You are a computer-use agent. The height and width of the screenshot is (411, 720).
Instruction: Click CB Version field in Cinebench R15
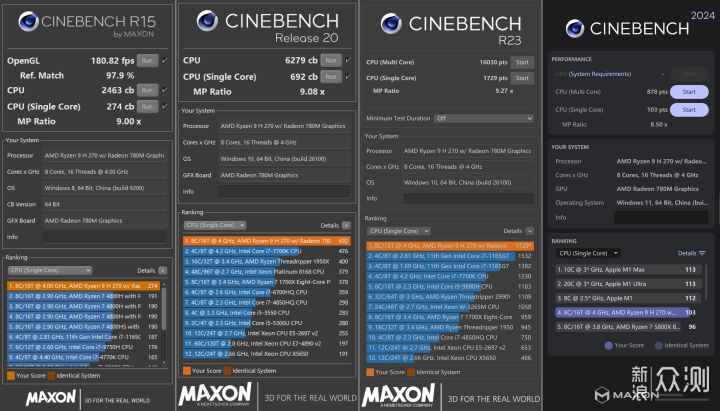[104, 204]
